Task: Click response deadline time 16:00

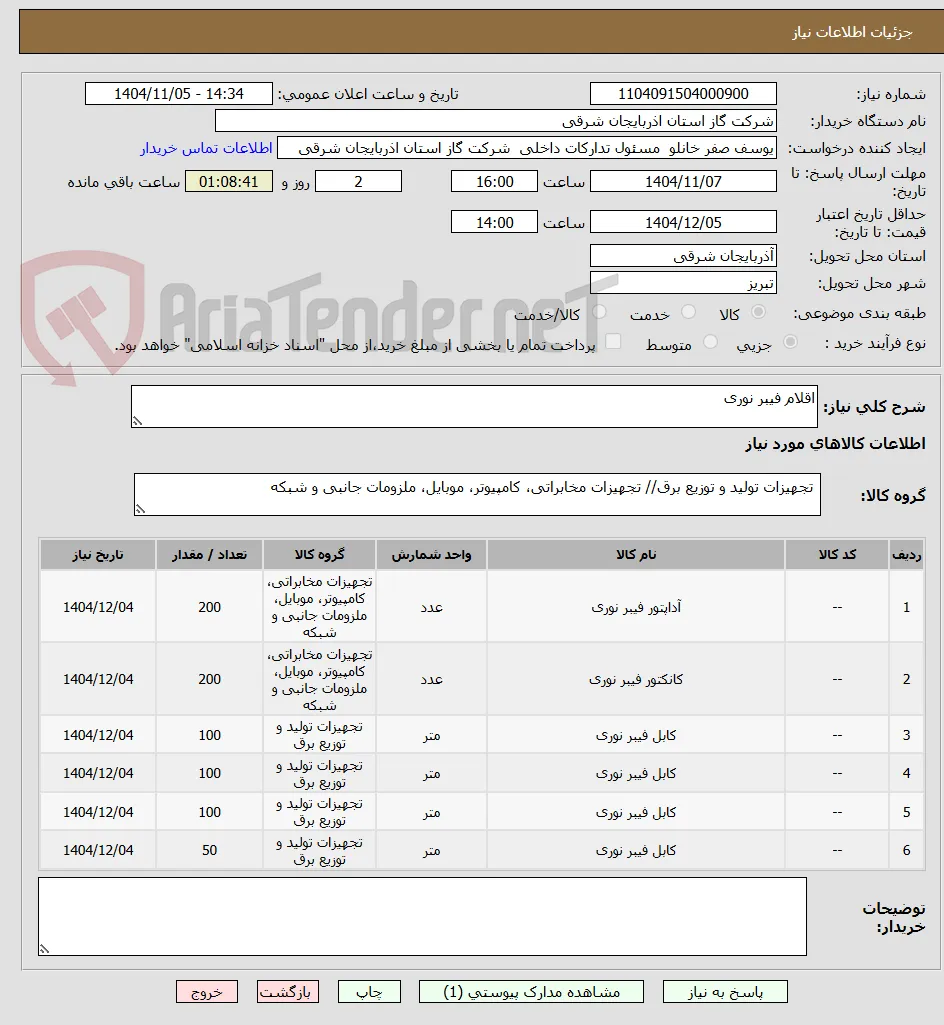Action: click(x=494, y=182)
